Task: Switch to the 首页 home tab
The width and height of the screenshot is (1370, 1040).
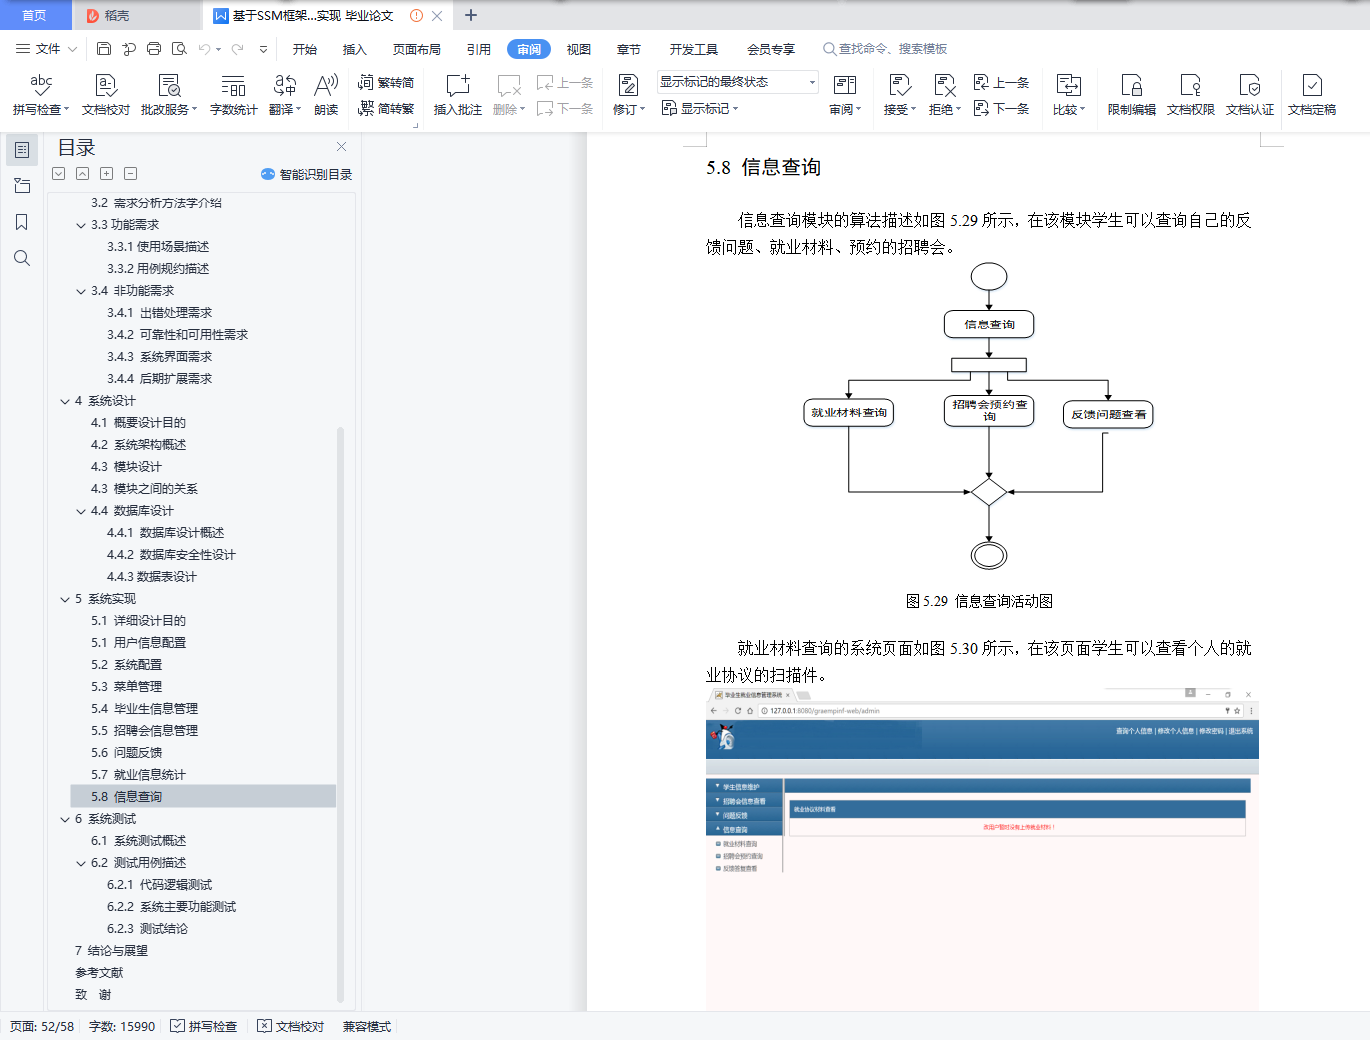Action: click(x=34, y=15)
